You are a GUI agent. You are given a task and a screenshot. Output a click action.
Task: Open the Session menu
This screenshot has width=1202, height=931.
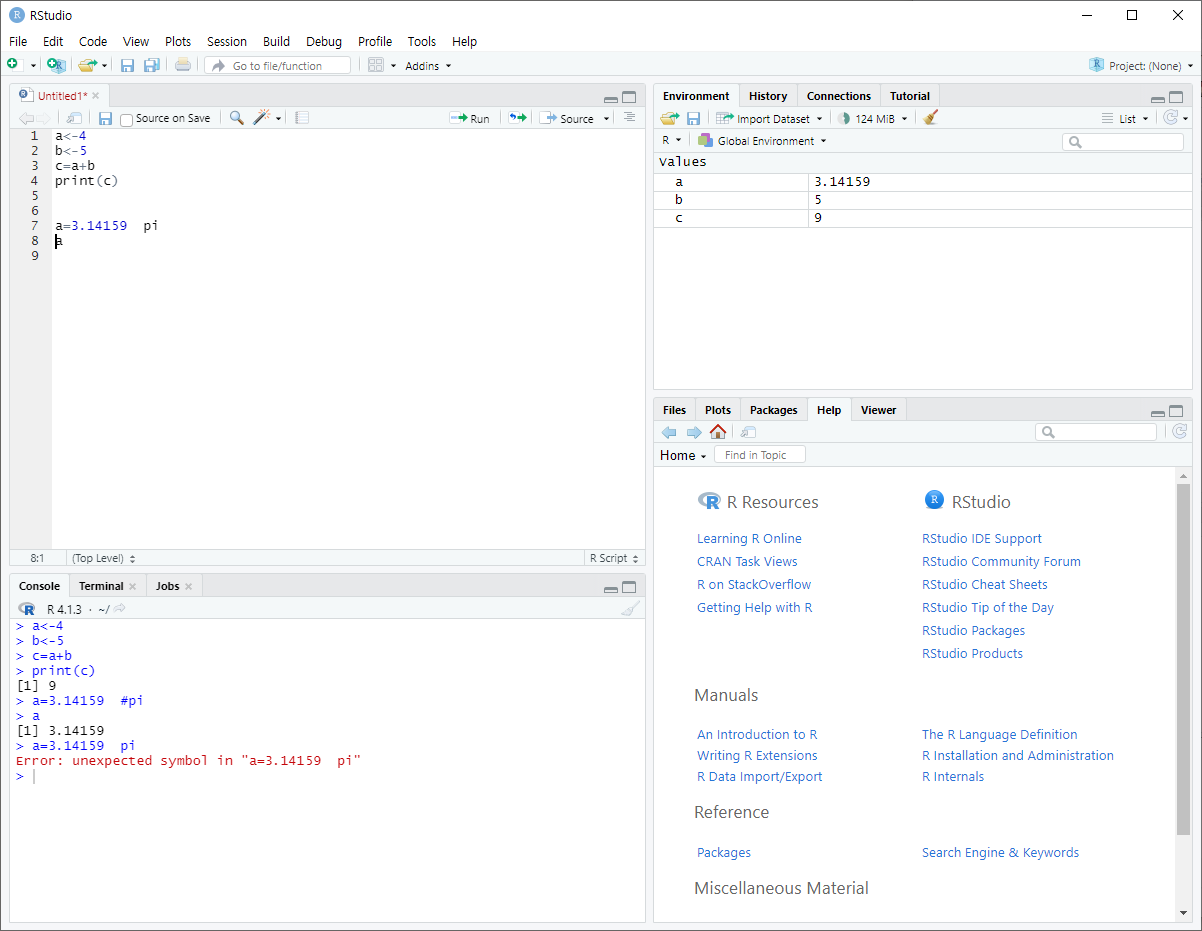(227, 41)
